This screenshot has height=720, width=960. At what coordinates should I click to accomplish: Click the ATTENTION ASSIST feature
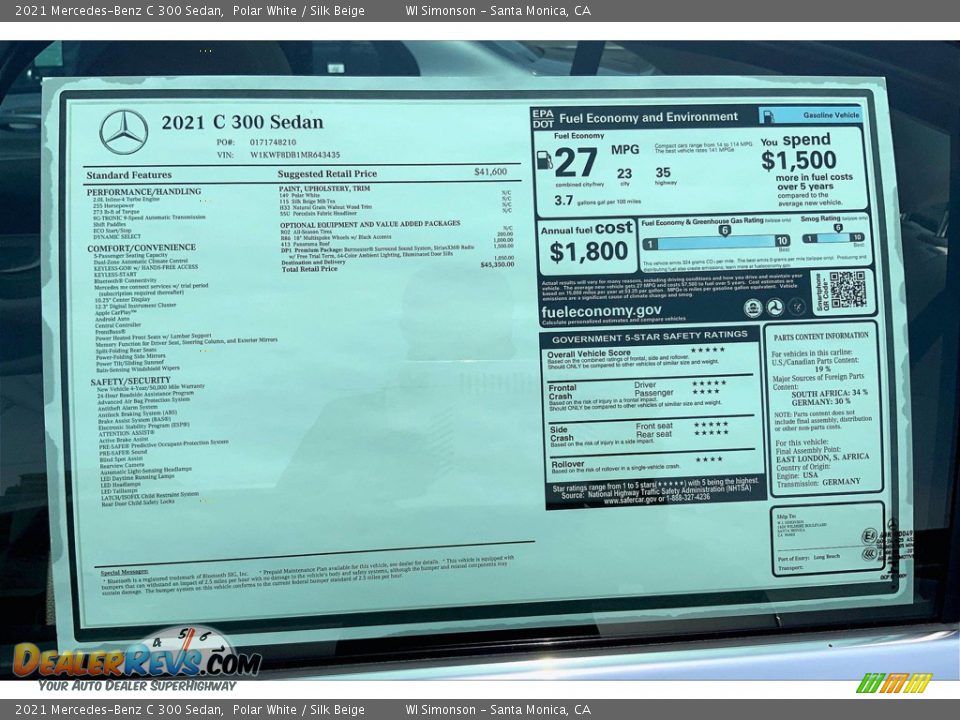pyautogui.click(x=127, y=433)
